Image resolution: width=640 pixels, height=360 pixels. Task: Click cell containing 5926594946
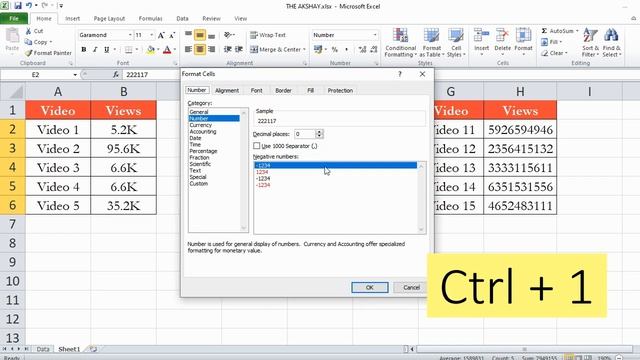point(520,130)
